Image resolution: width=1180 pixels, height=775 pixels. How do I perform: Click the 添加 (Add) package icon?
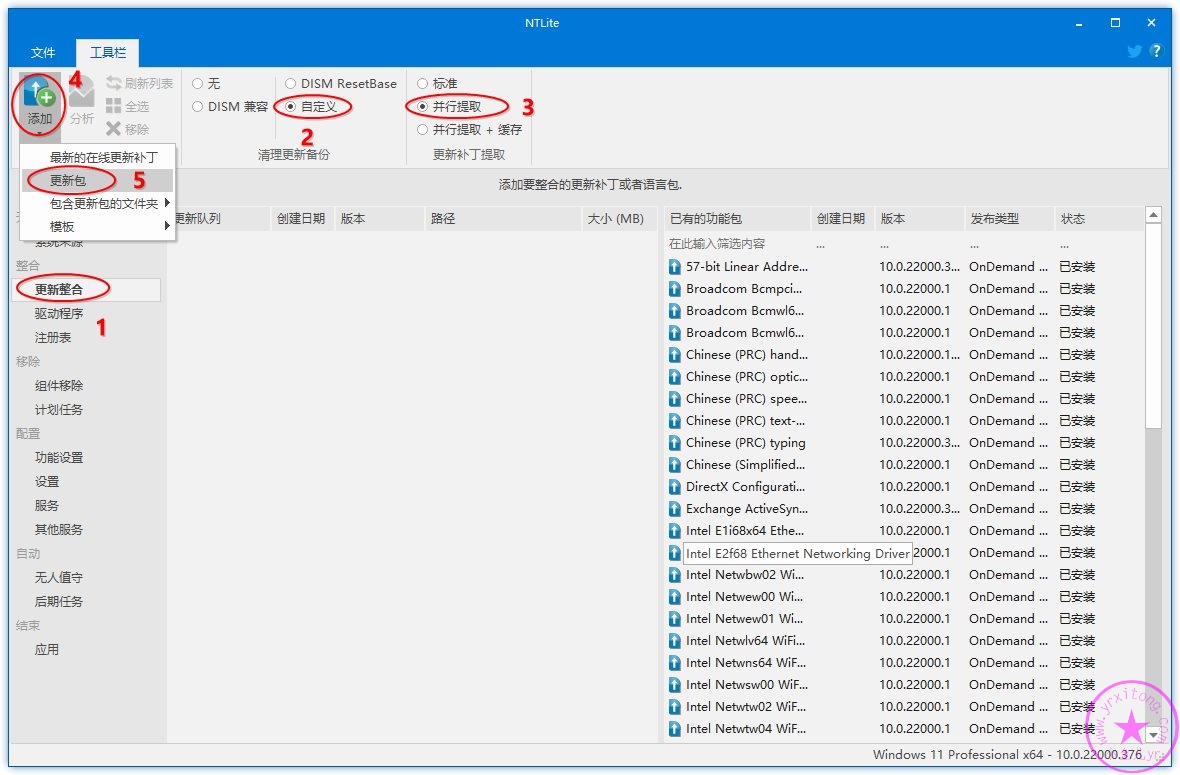tap(39, 93)
